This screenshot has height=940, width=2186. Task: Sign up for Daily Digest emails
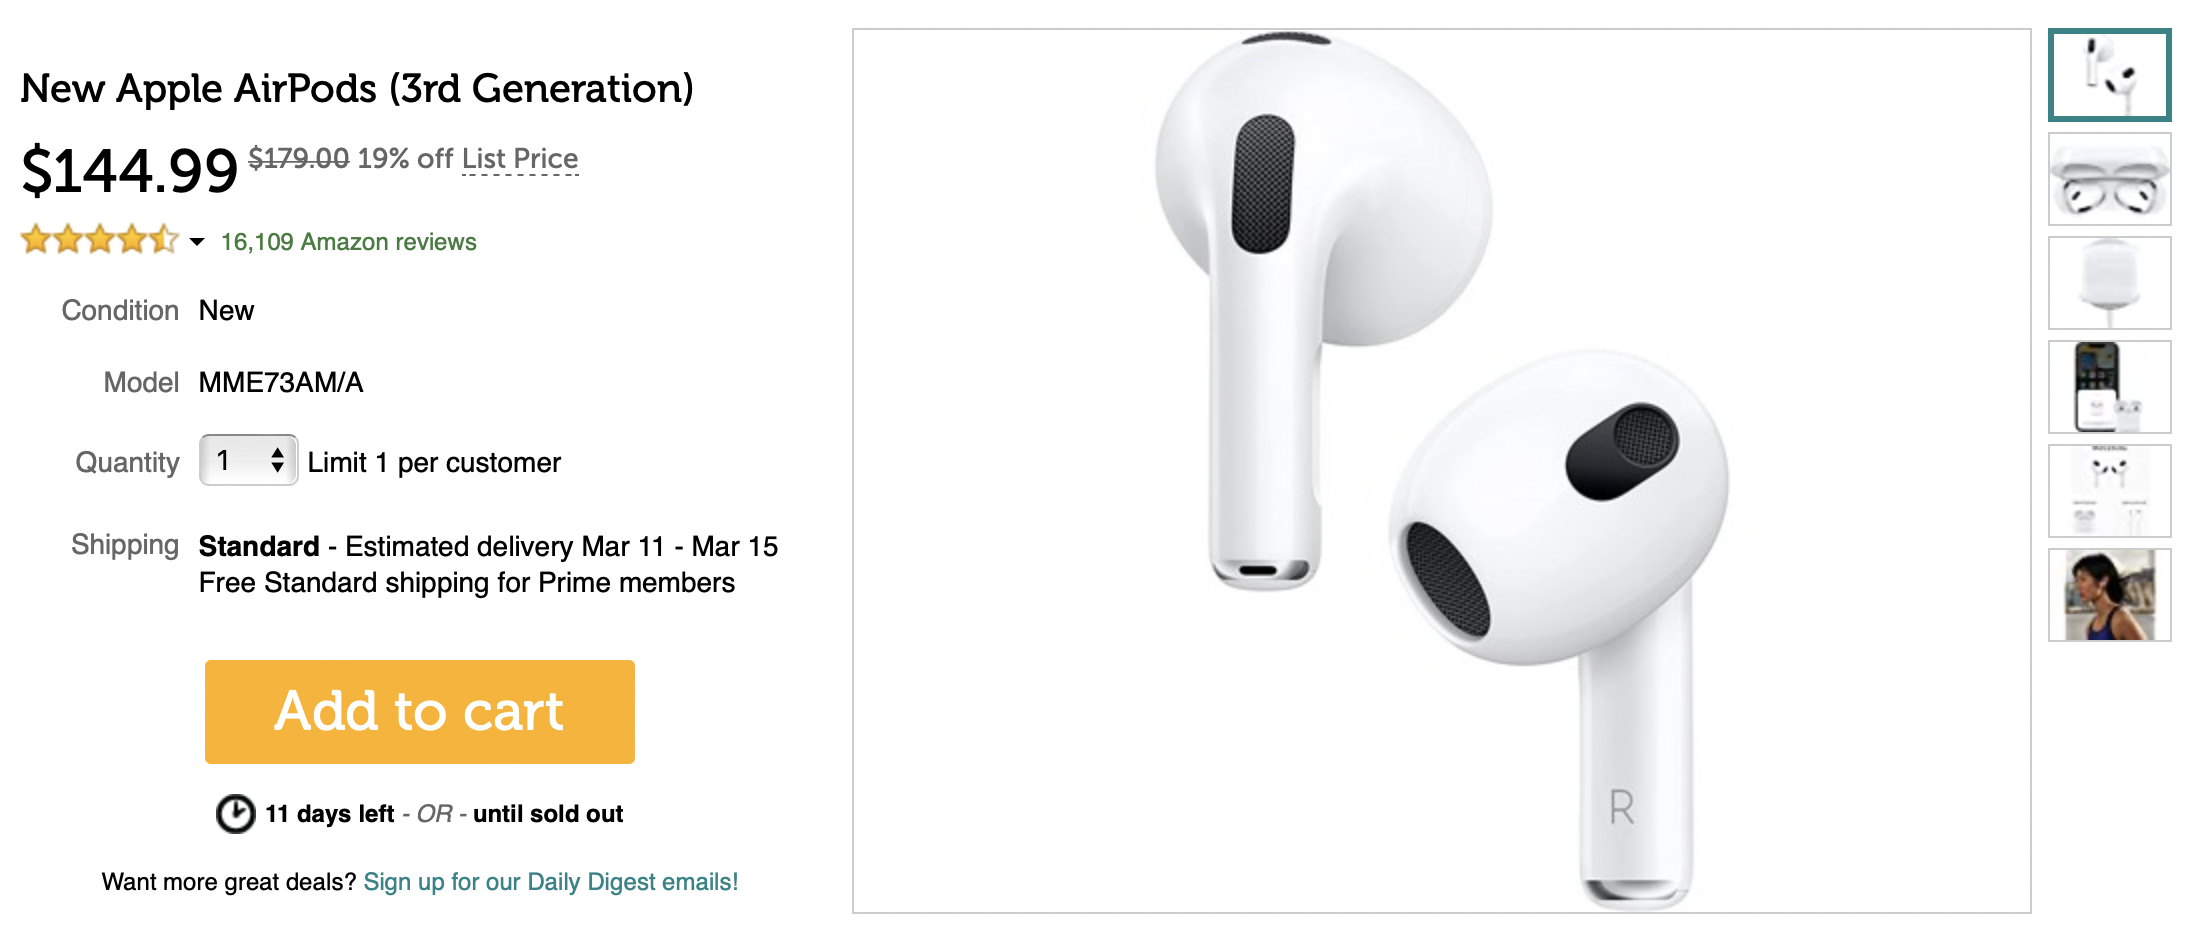[551, 882]
